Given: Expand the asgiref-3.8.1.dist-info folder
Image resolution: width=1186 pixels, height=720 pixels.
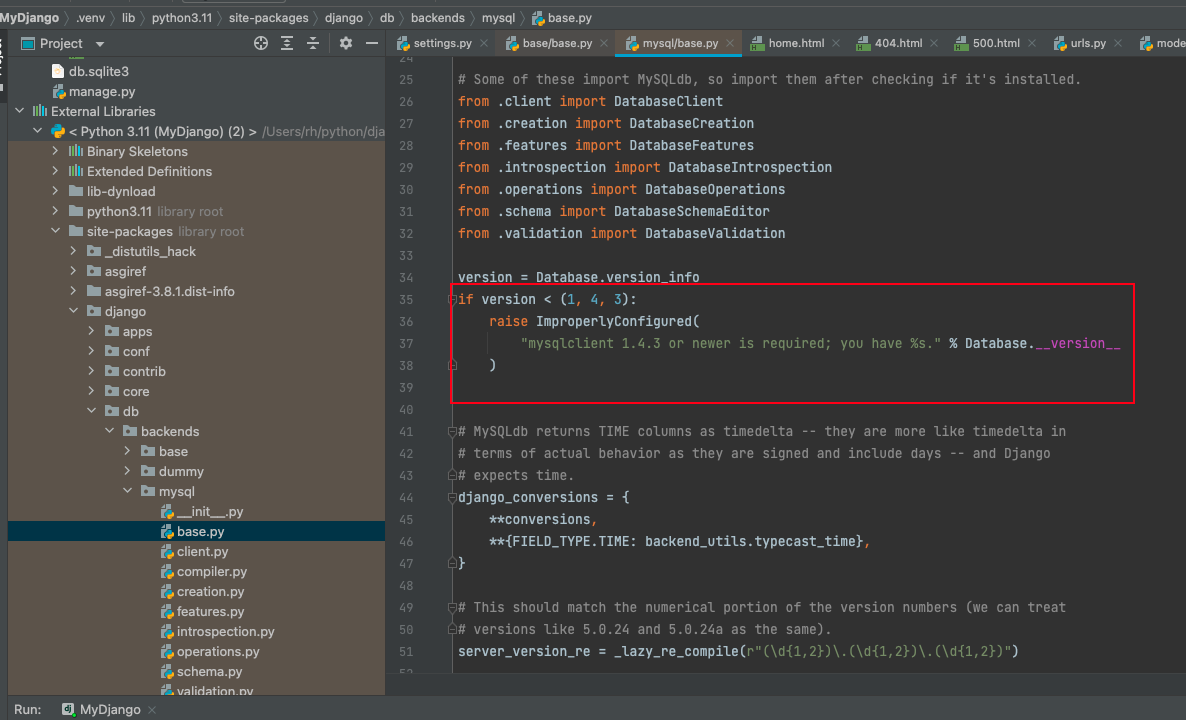Looking at the screenshot, I should pos(73,291).
